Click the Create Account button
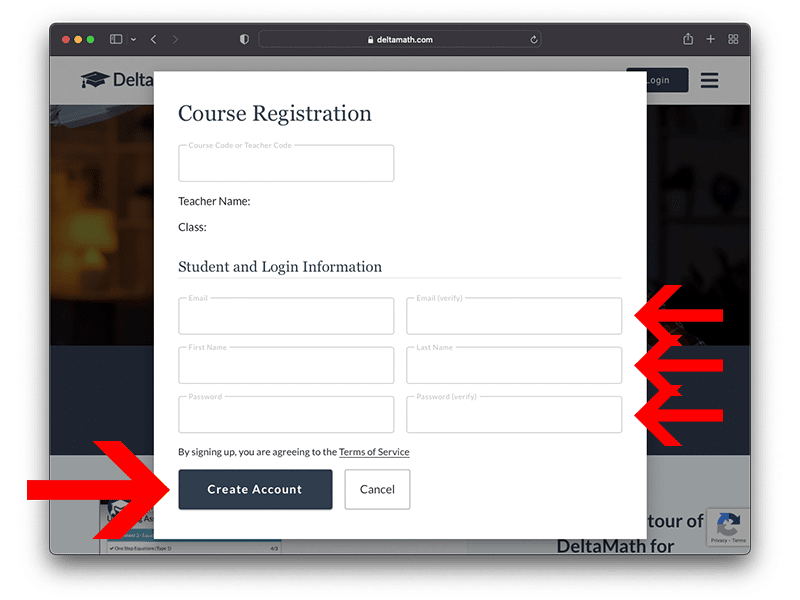The width and height of the screenshot is (800, 600). point(255,489)
